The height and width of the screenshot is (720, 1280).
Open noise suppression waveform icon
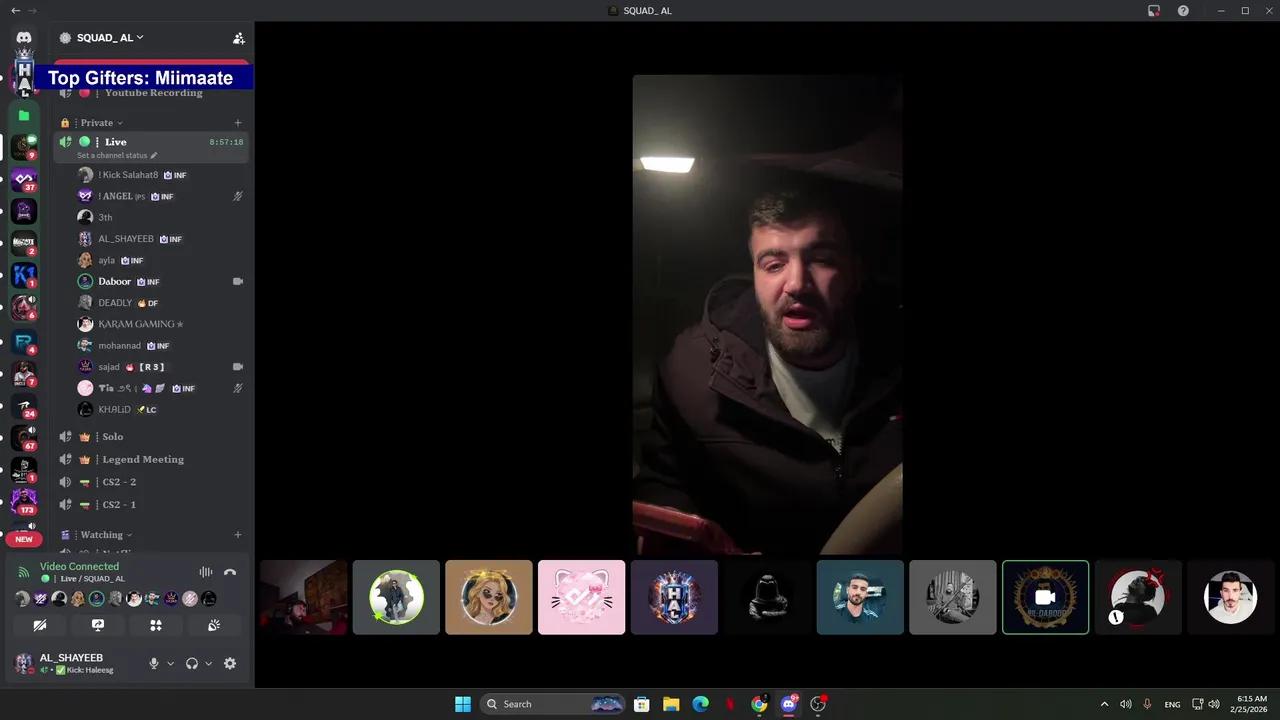tap(205, 572)
